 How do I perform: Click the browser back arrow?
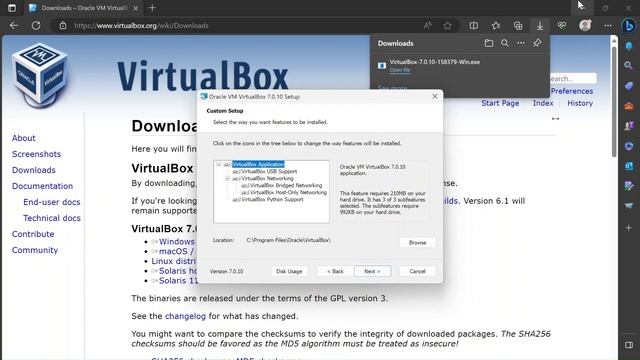(x=14, y=25)
